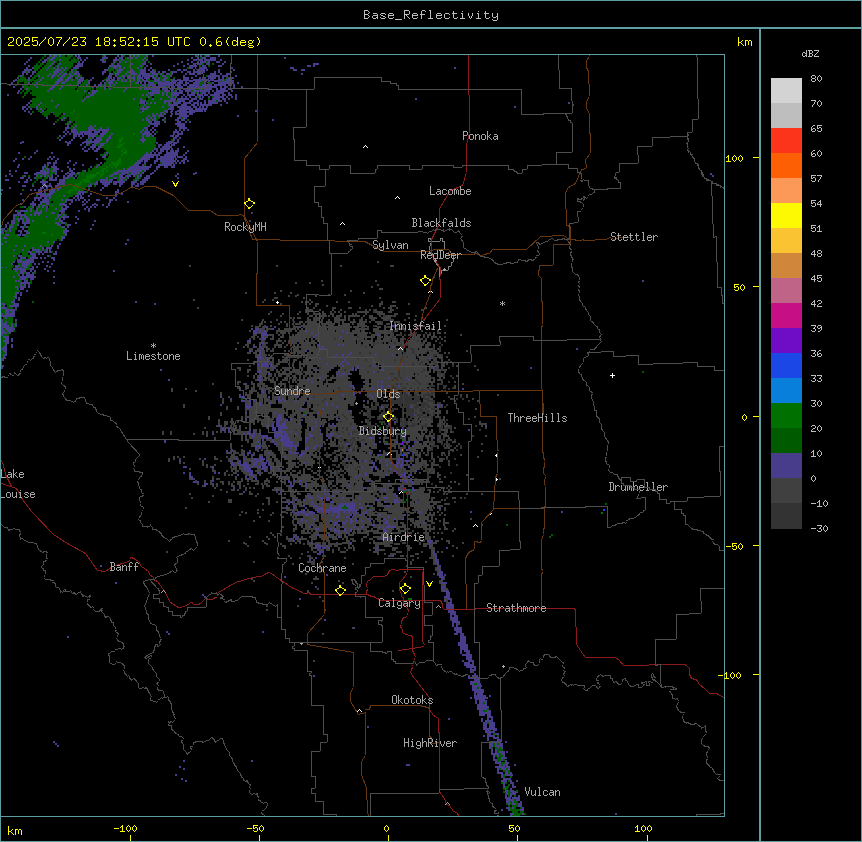Click the Base_Reflectivity title

pos(431,15)
